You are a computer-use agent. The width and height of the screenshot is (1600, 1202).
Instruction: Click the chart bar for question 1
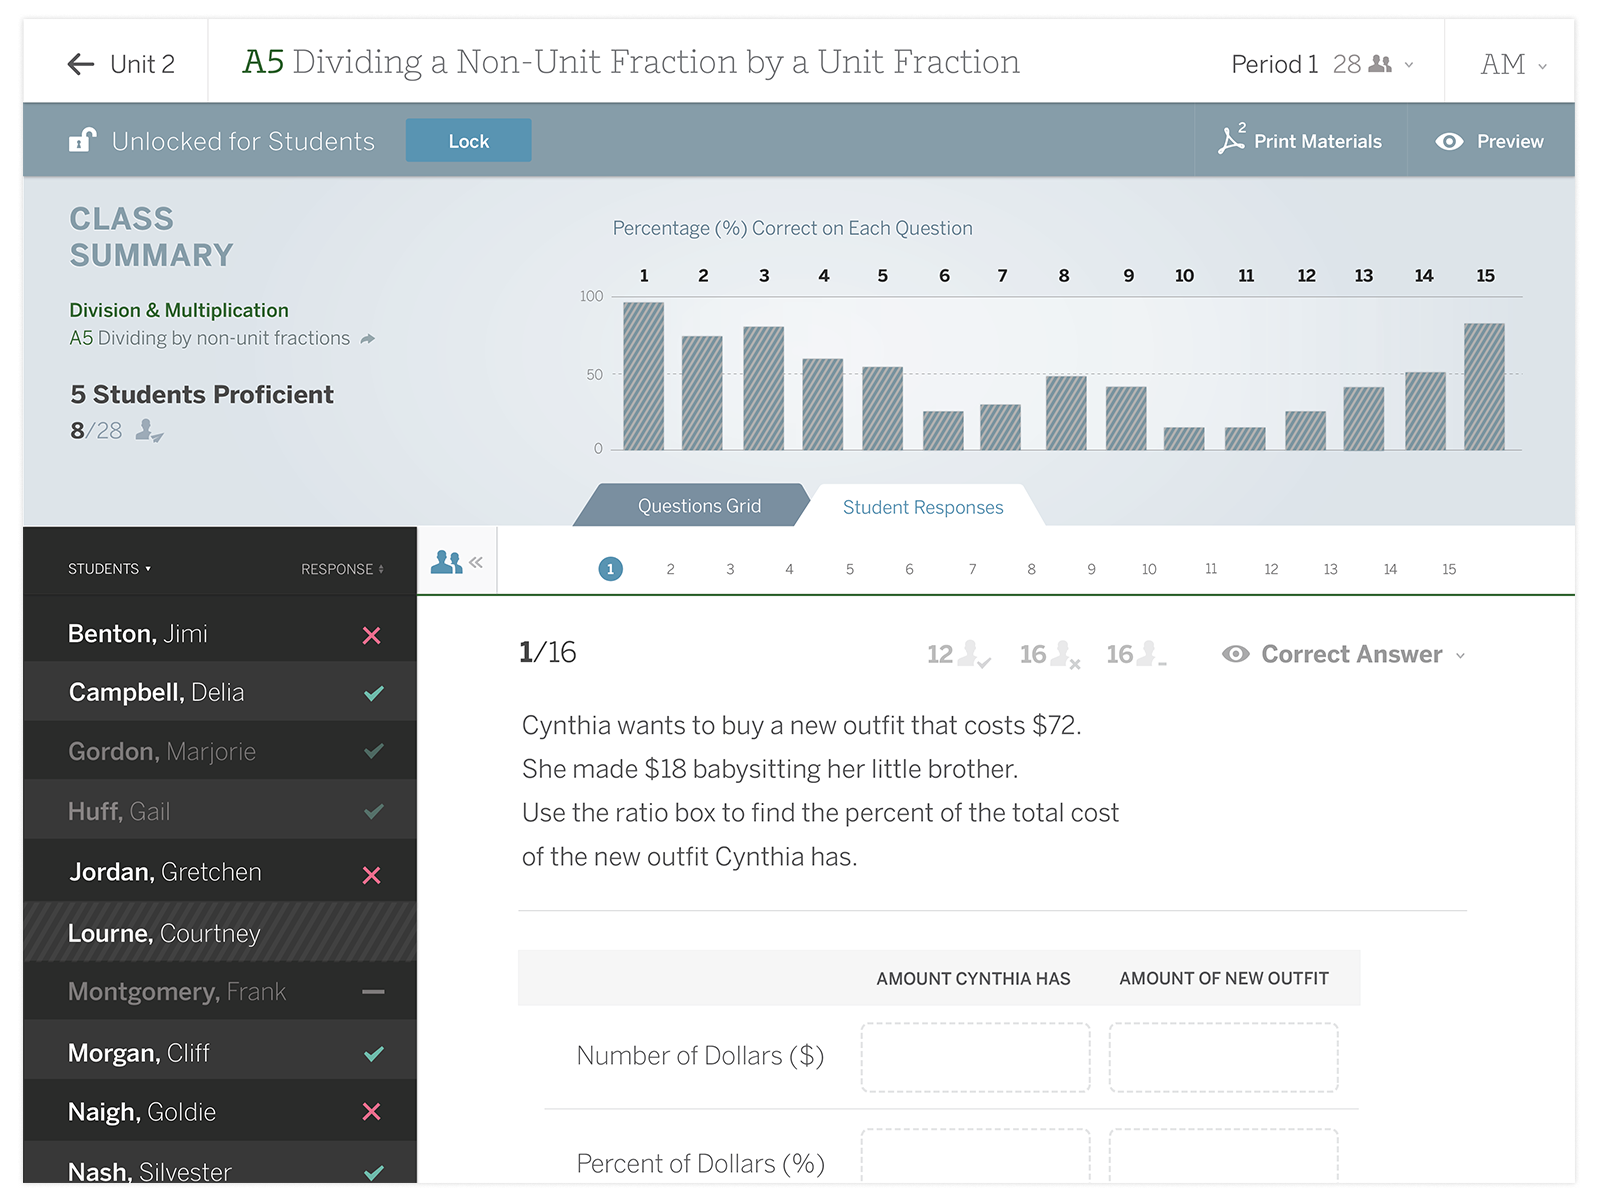point(643,376)
